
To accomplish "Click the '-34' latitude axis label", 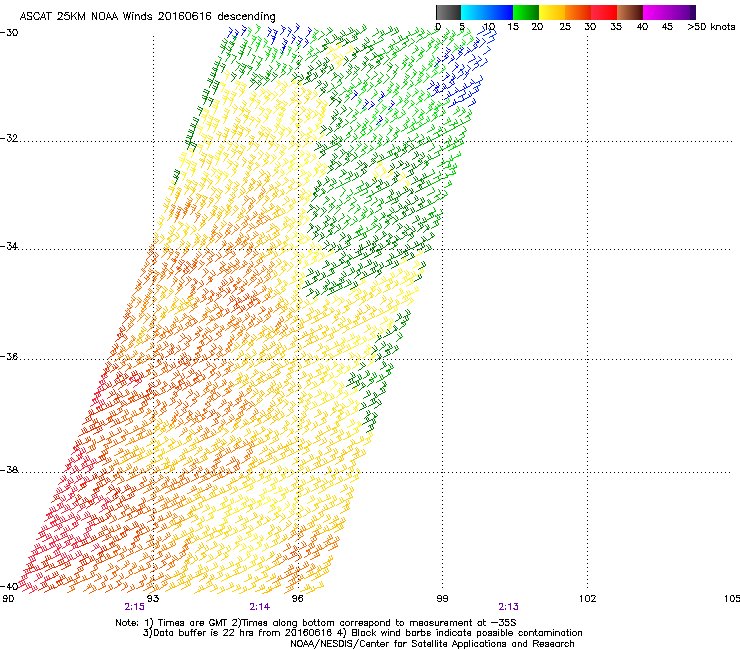I will pos(9,246).
